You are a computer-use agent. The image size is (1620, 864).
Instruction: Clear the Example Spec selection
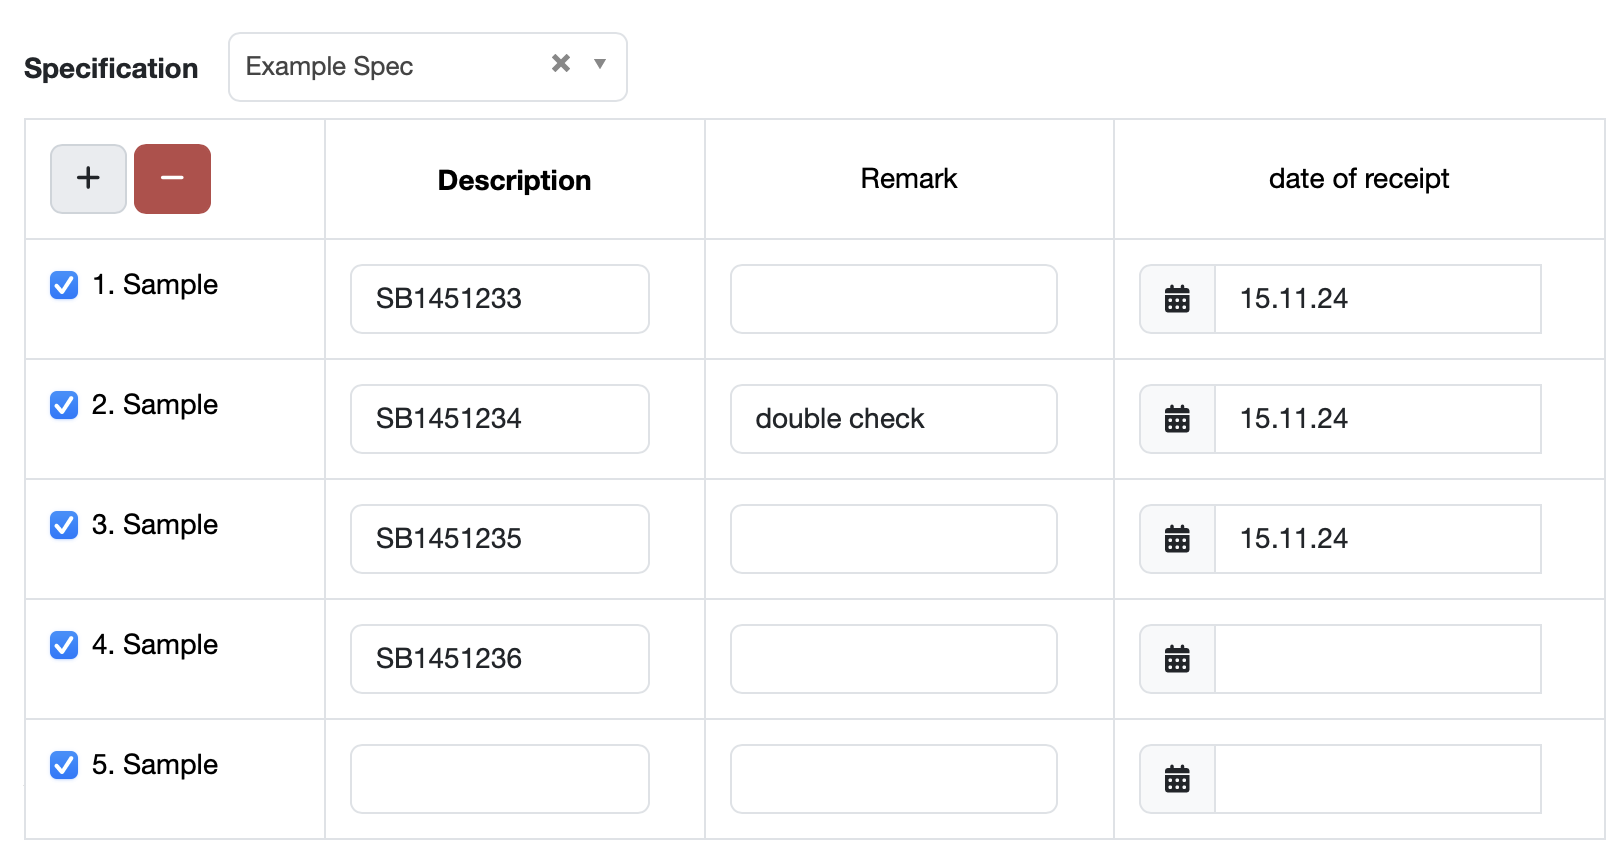[x=561, y=64]
